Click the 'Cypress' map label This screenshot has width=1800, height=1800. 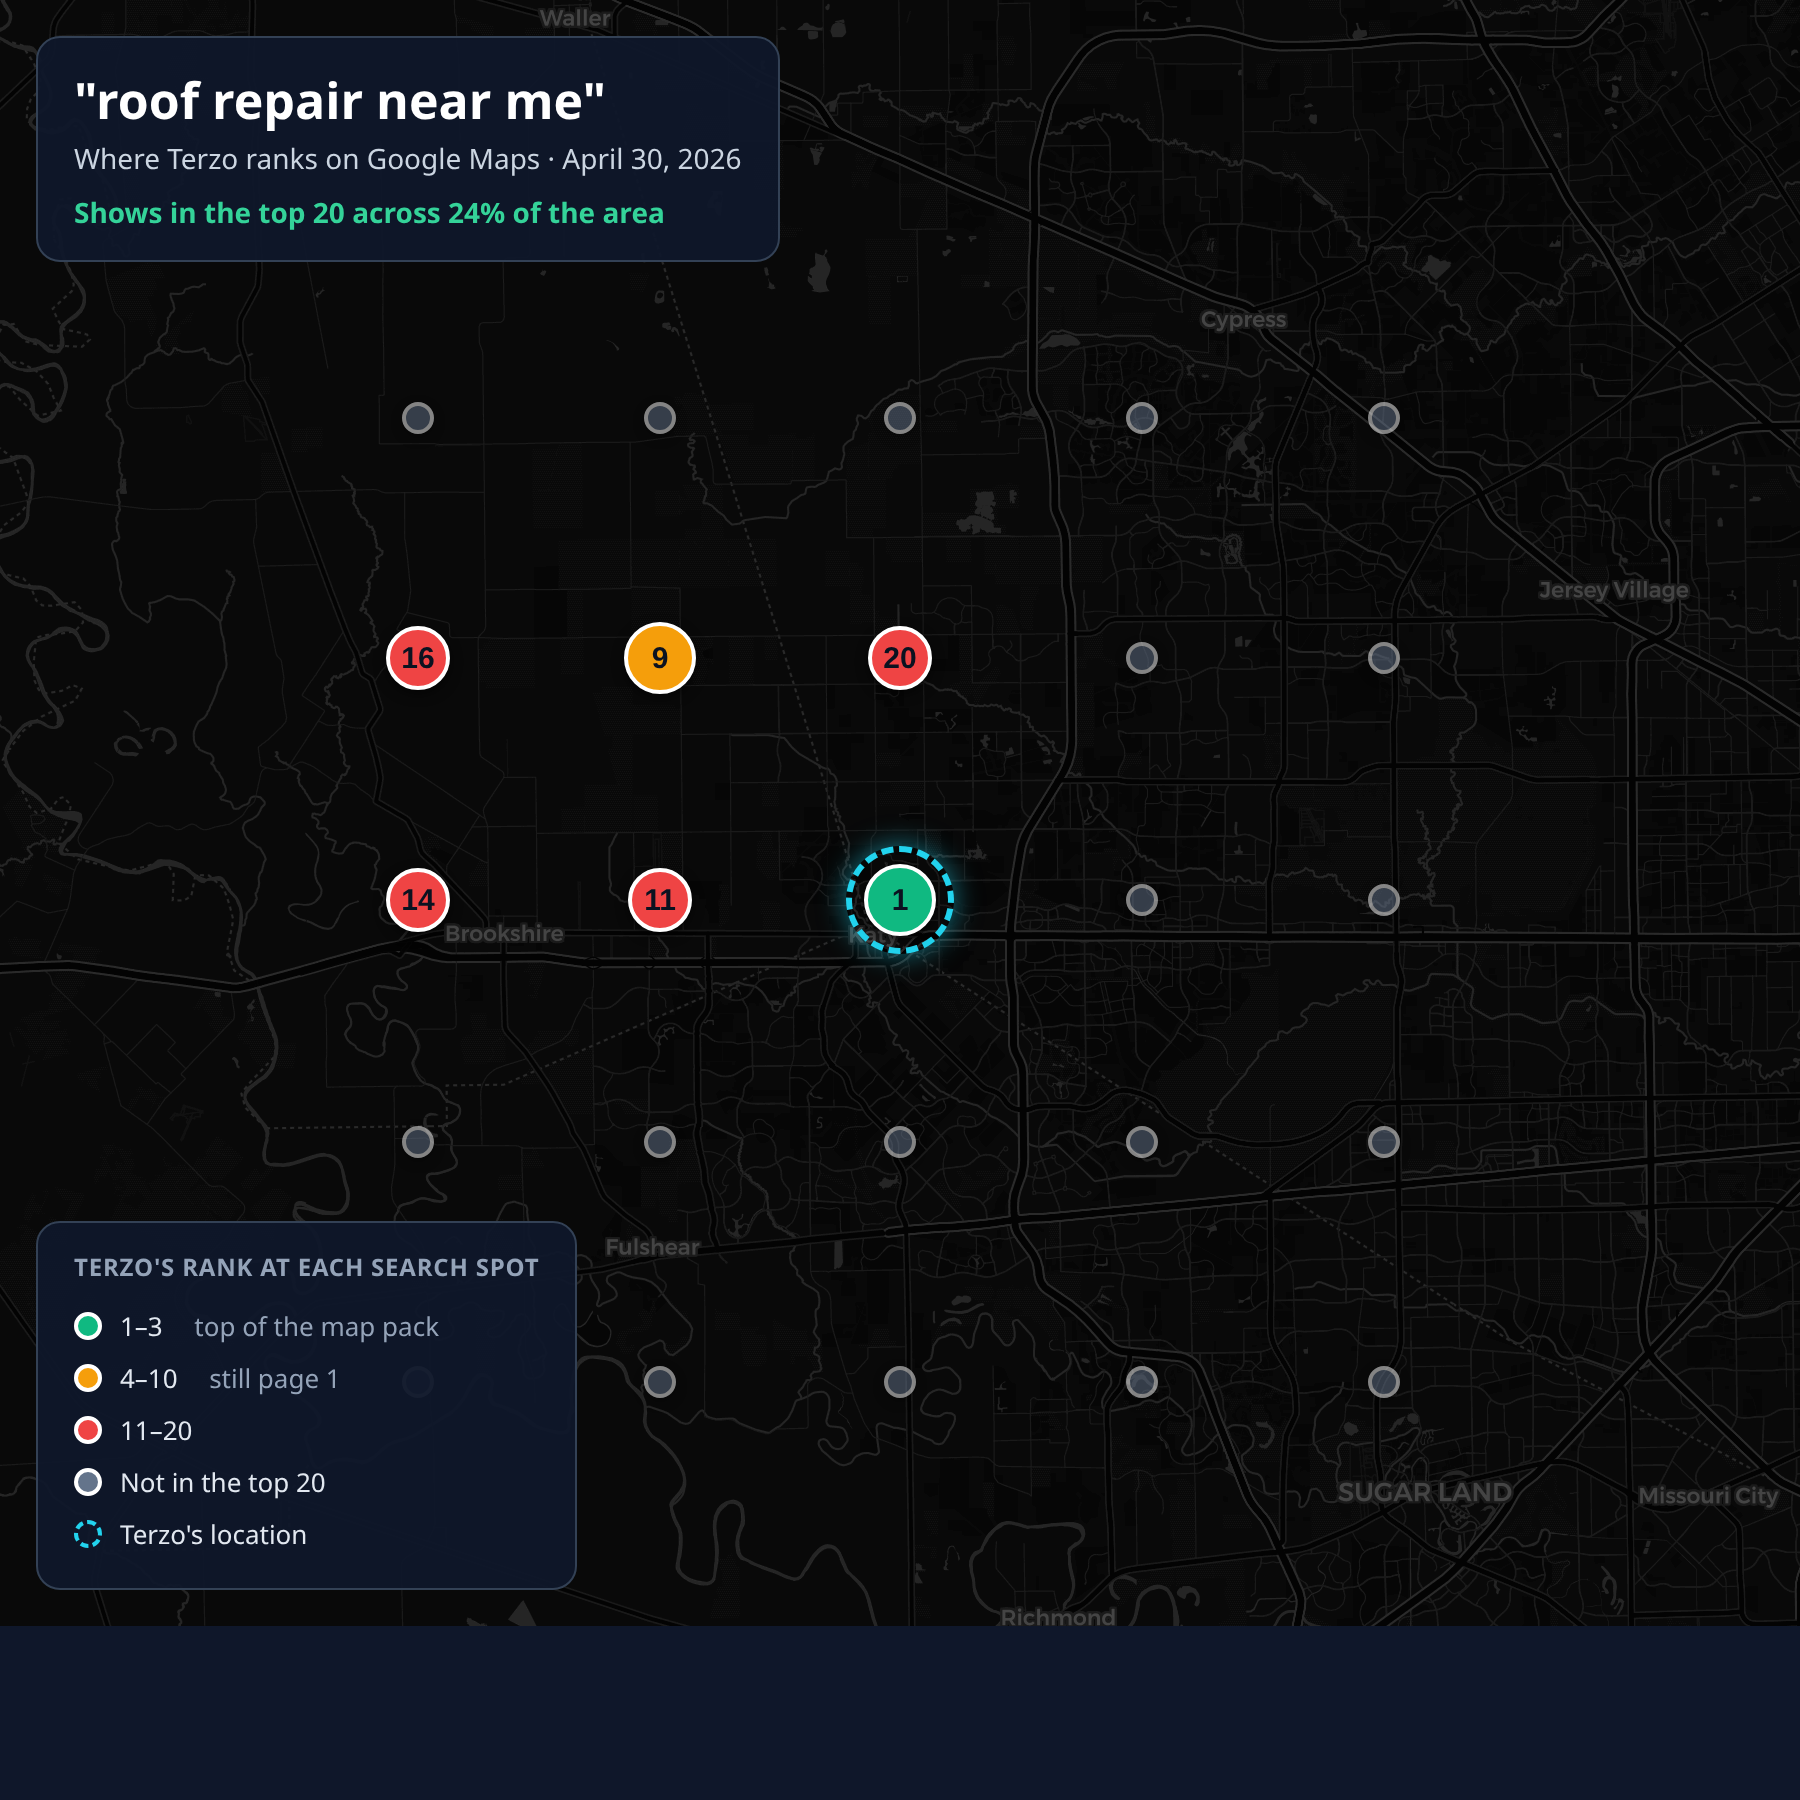[x=1244, y=320]
